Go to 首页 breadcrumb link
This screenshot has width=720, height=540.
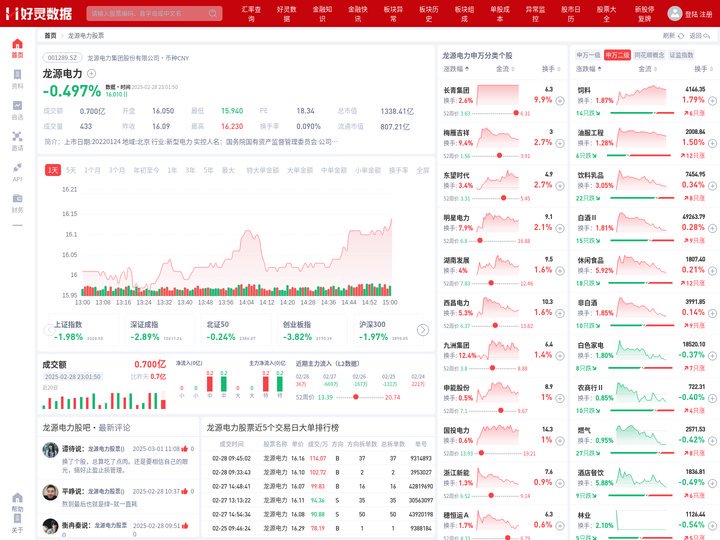click(x=51, y=36)
